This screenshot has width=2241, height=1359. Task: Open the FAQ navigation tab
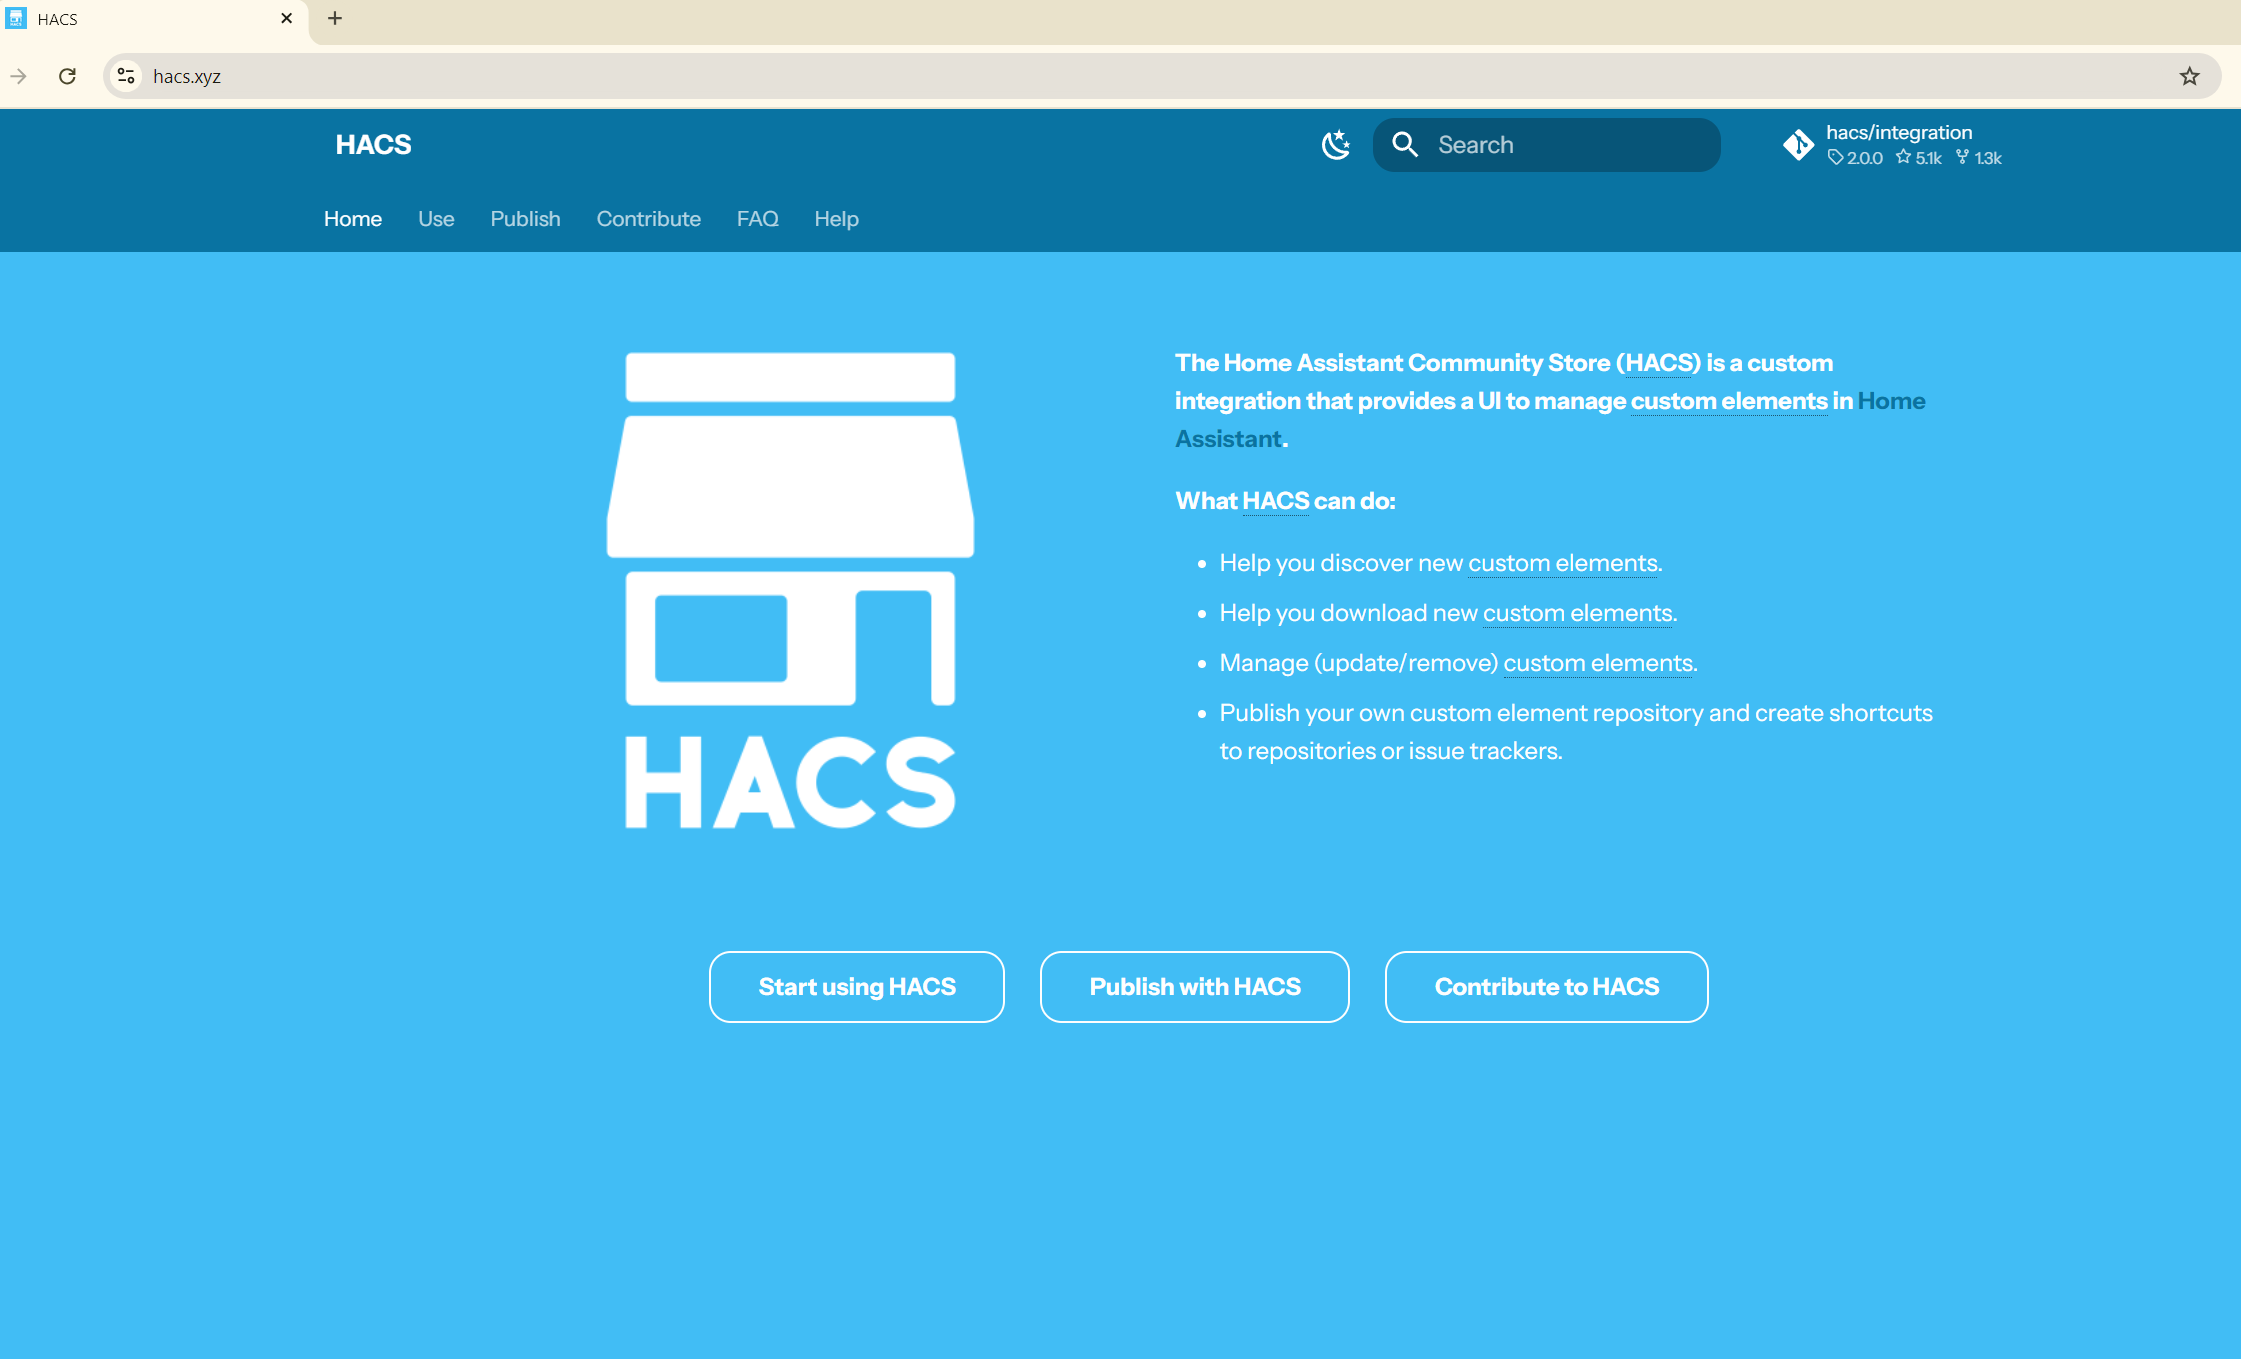pyautogui.click(x=757, y=219)
